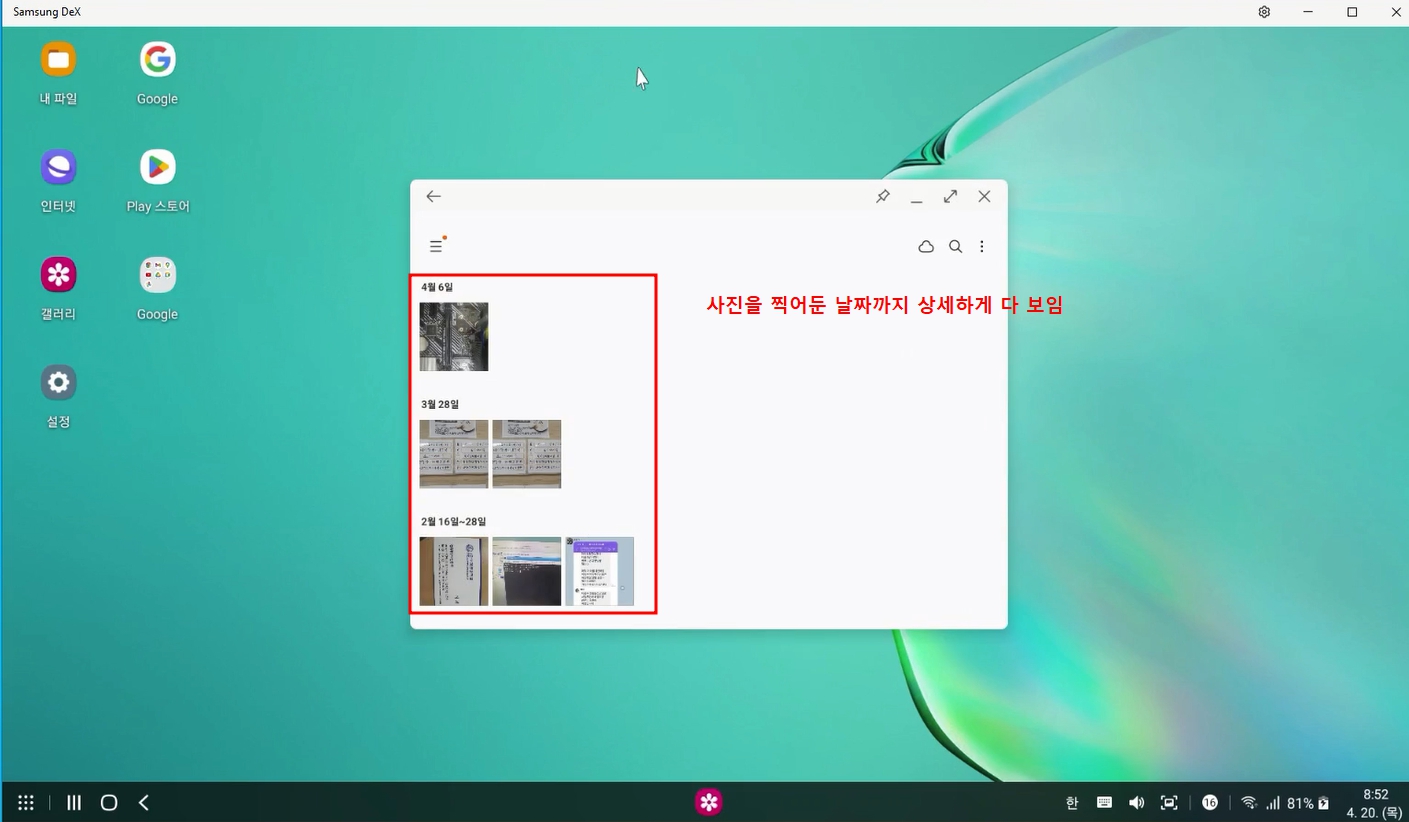Open the first 3월 28일 photo
The height and width of the screenshot is (822, 1409).
454,454
